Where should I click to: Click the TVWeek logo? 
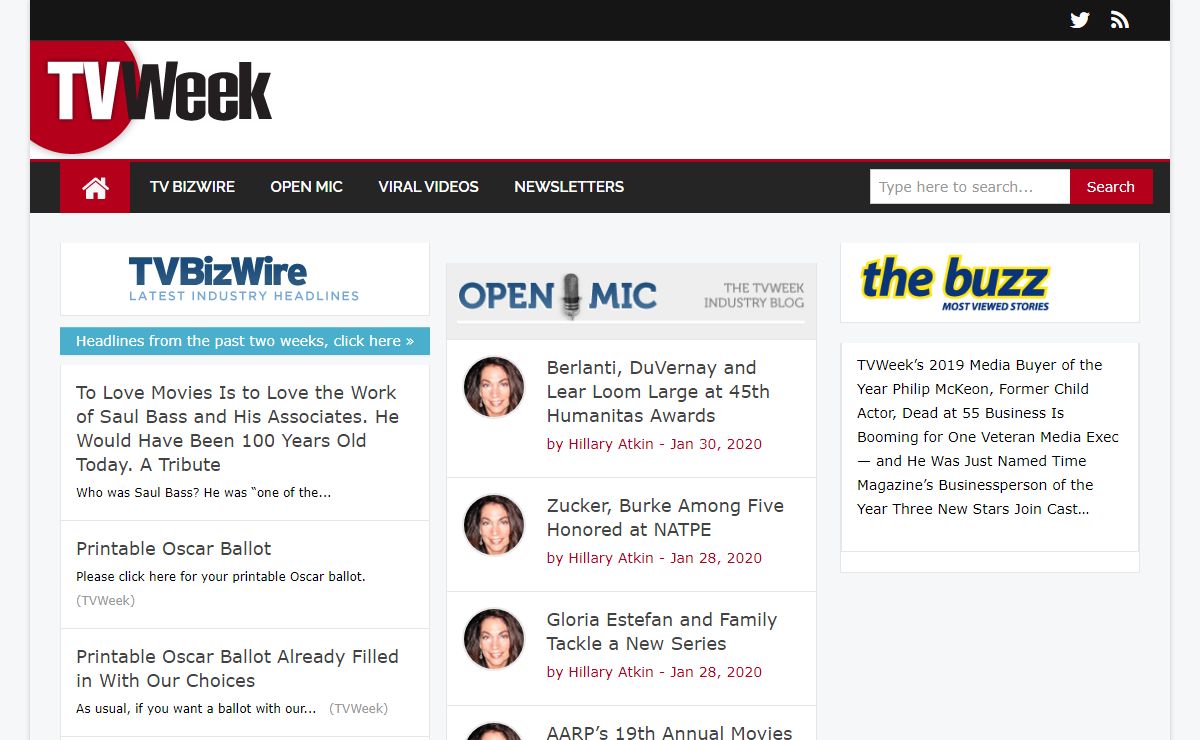coord(152,97)
